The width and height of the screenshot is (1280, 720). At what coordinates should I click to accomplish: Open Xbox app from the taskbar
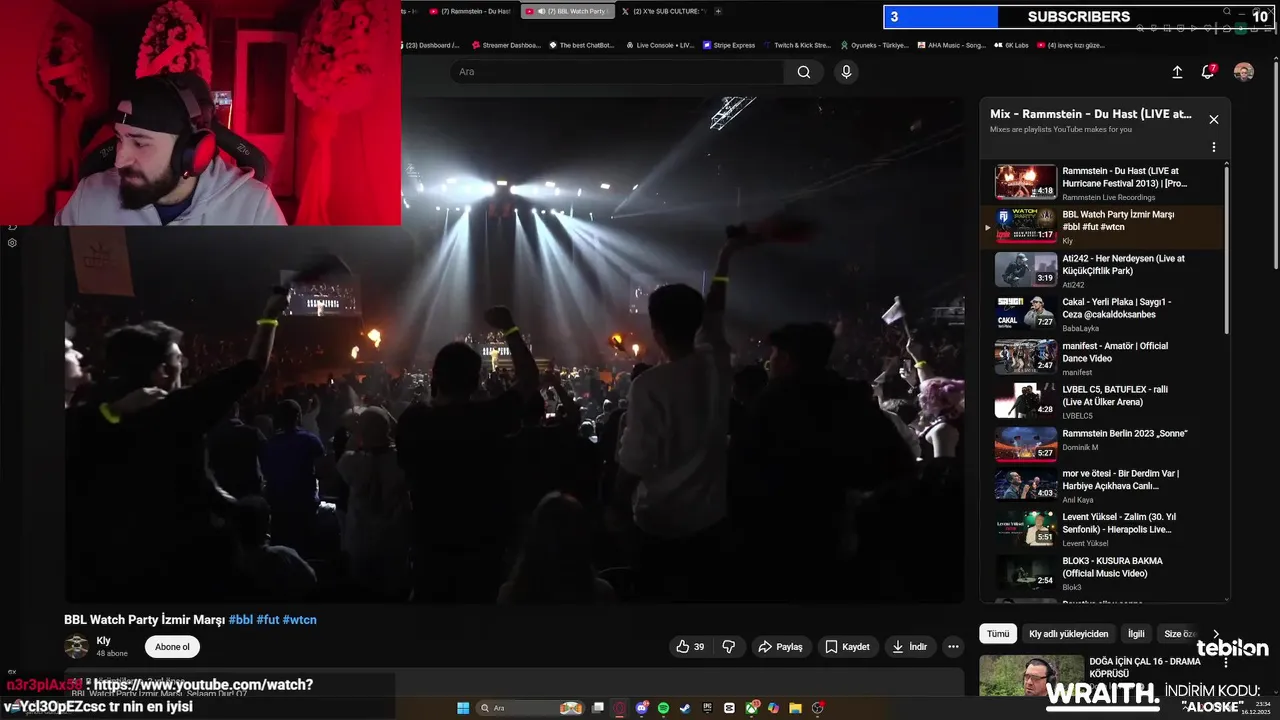coord(751,708)
